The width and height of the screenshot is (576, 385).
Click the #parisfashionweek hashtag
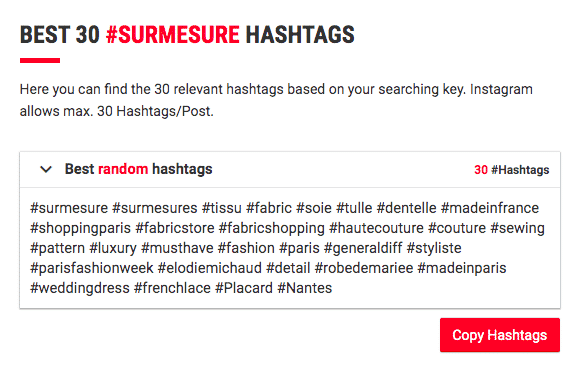pyautogui.click(x=92, y=268)
